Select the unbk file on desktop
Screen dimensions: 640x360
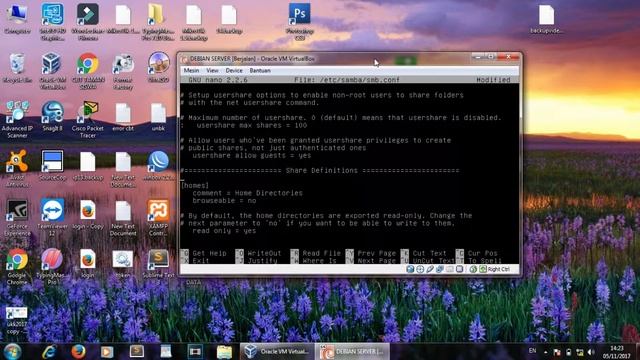158,116
